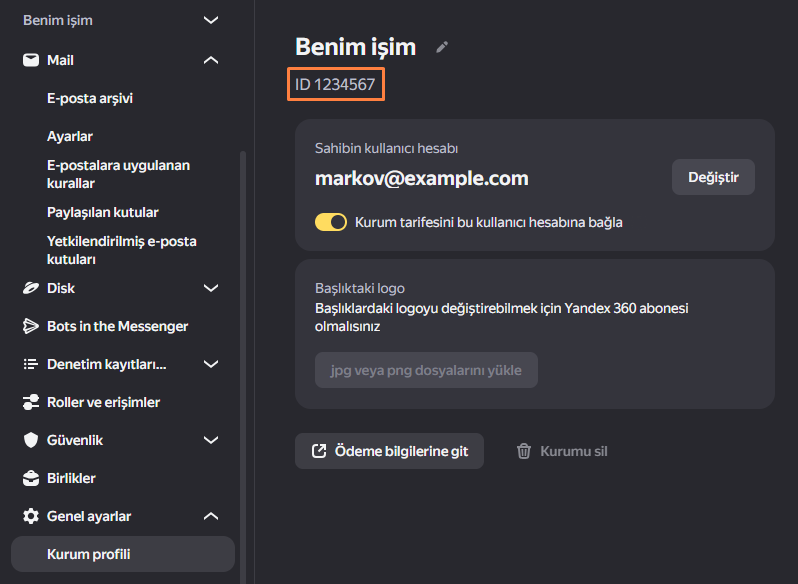Click the Mail envelope icon in sidebar
The height and width of the screenshot is (584, 798).
(31, 60)
